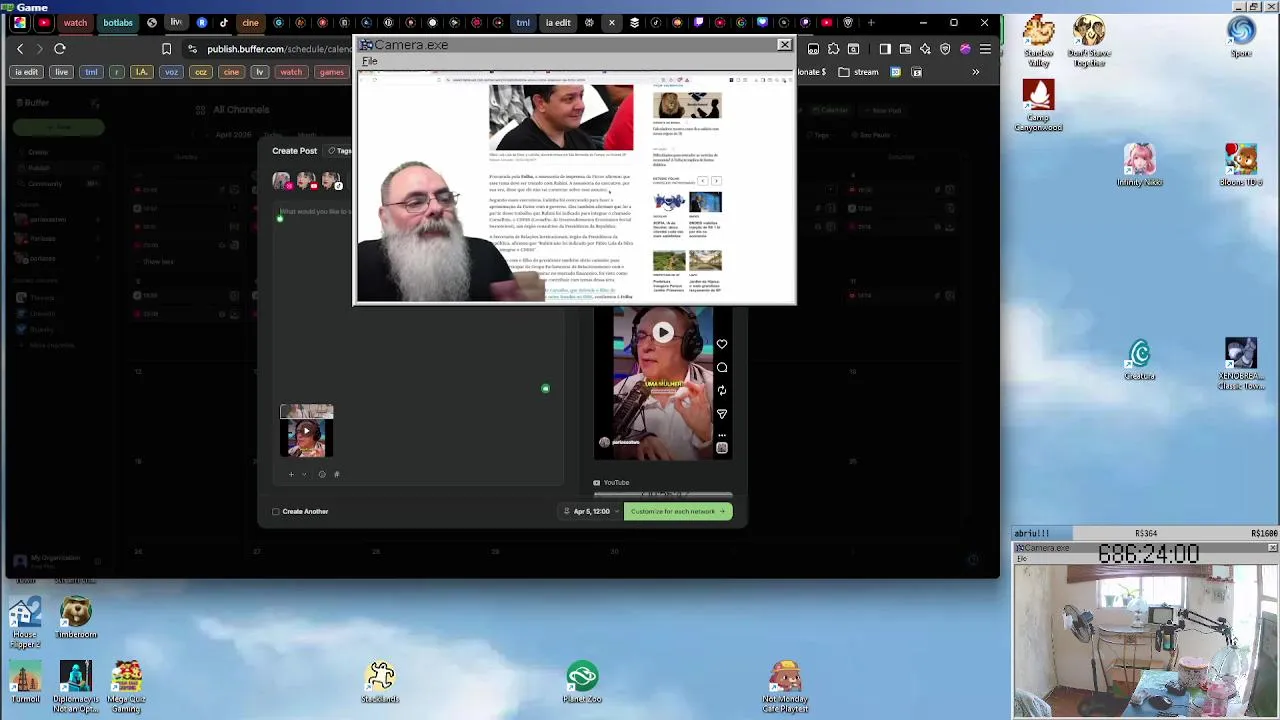
Task: Click the heart icon on video preview
Action: [x=722, y=344]
